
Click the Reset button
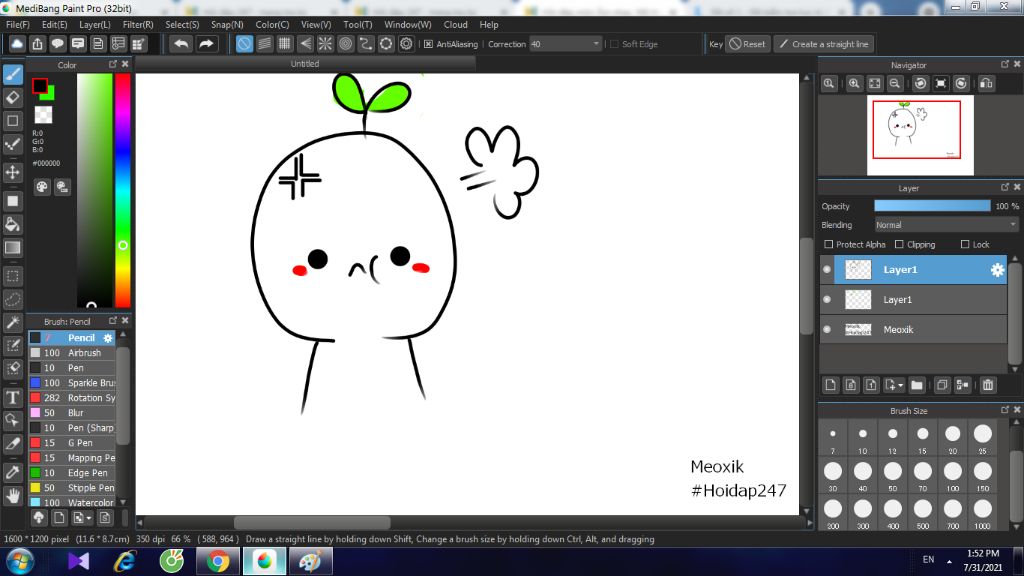748,44
